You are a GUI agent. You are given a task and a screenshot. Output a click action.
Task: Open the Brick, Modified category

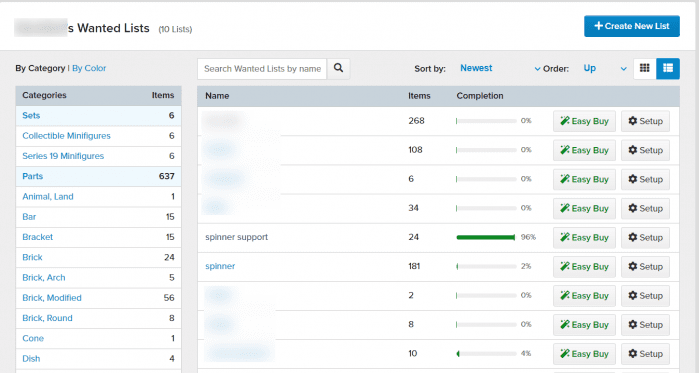point(52,298)
